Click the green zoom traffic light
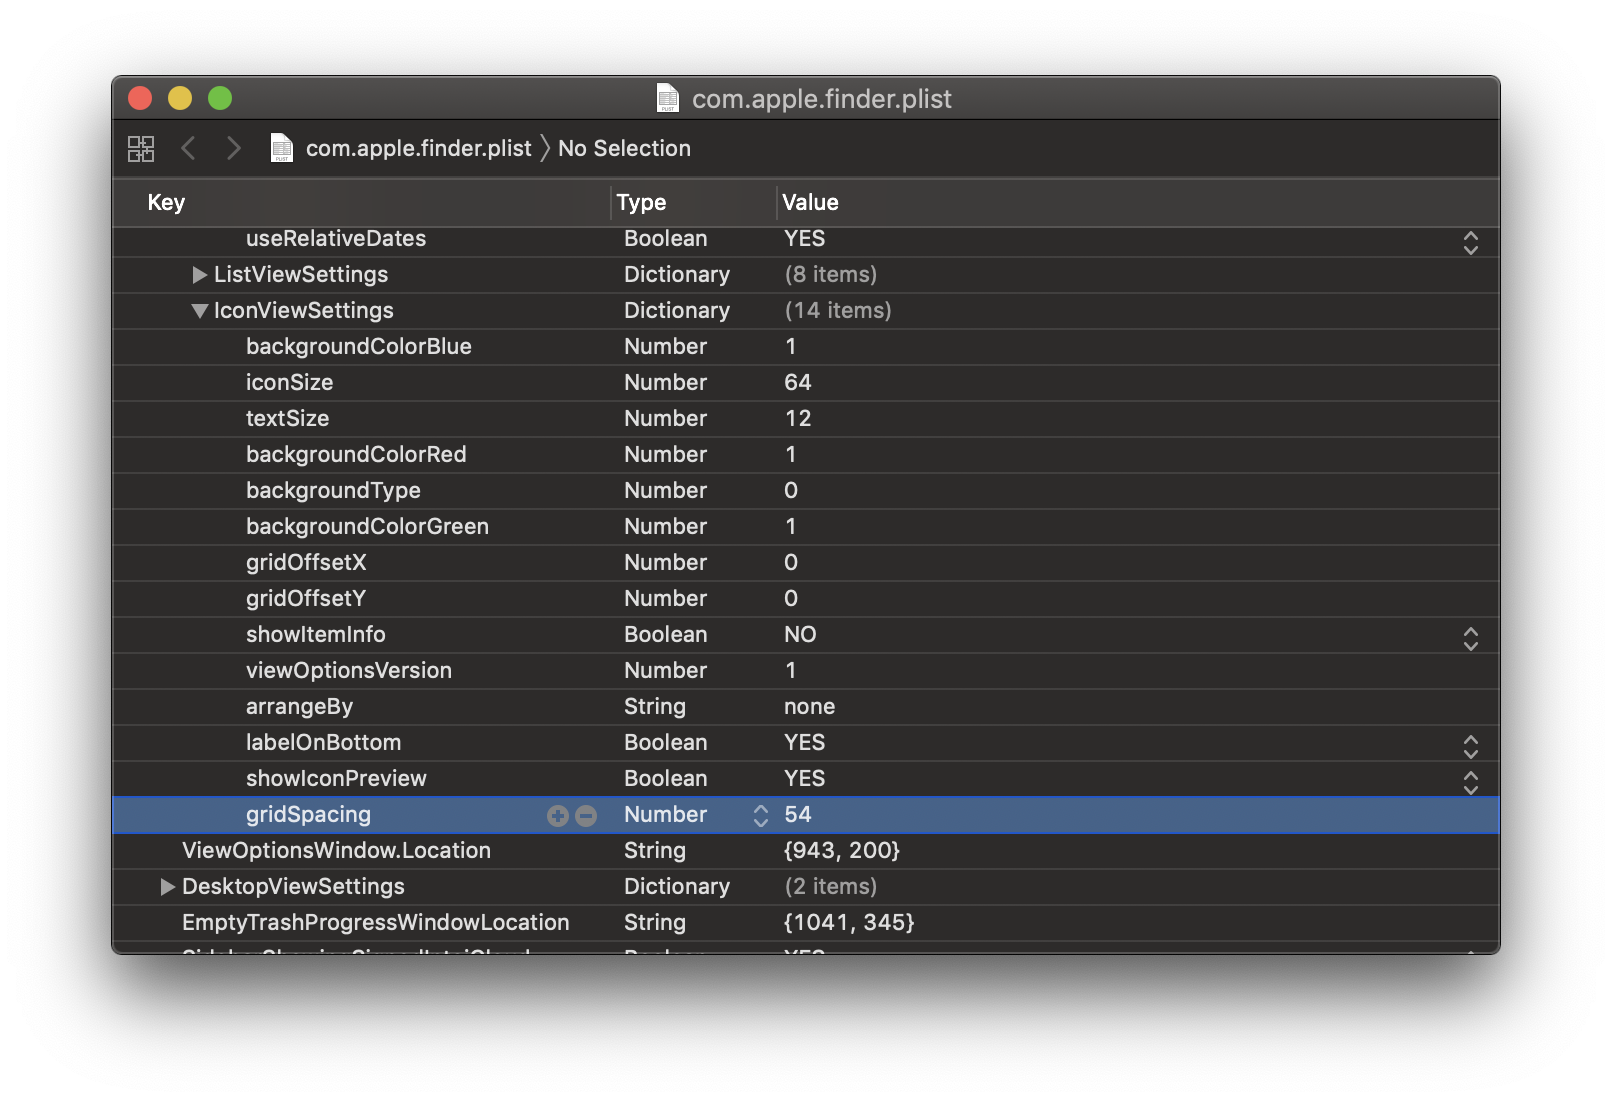 pos(220,98)
